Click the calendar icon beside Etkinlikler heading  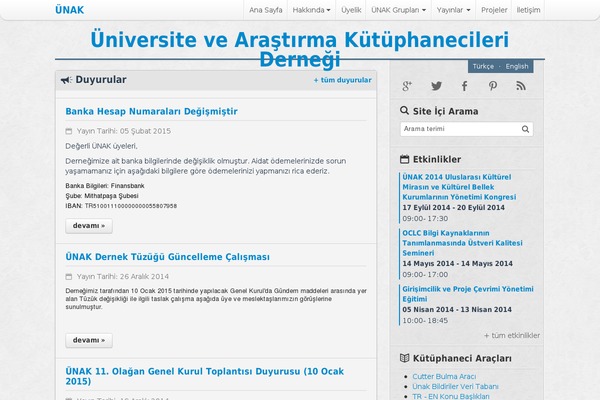[x=404, y=159]
